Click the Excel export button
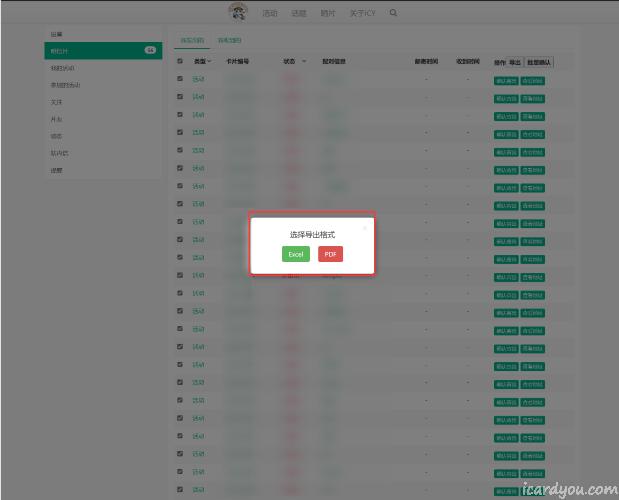The image size is (619, 500). (x=296, y=254)
